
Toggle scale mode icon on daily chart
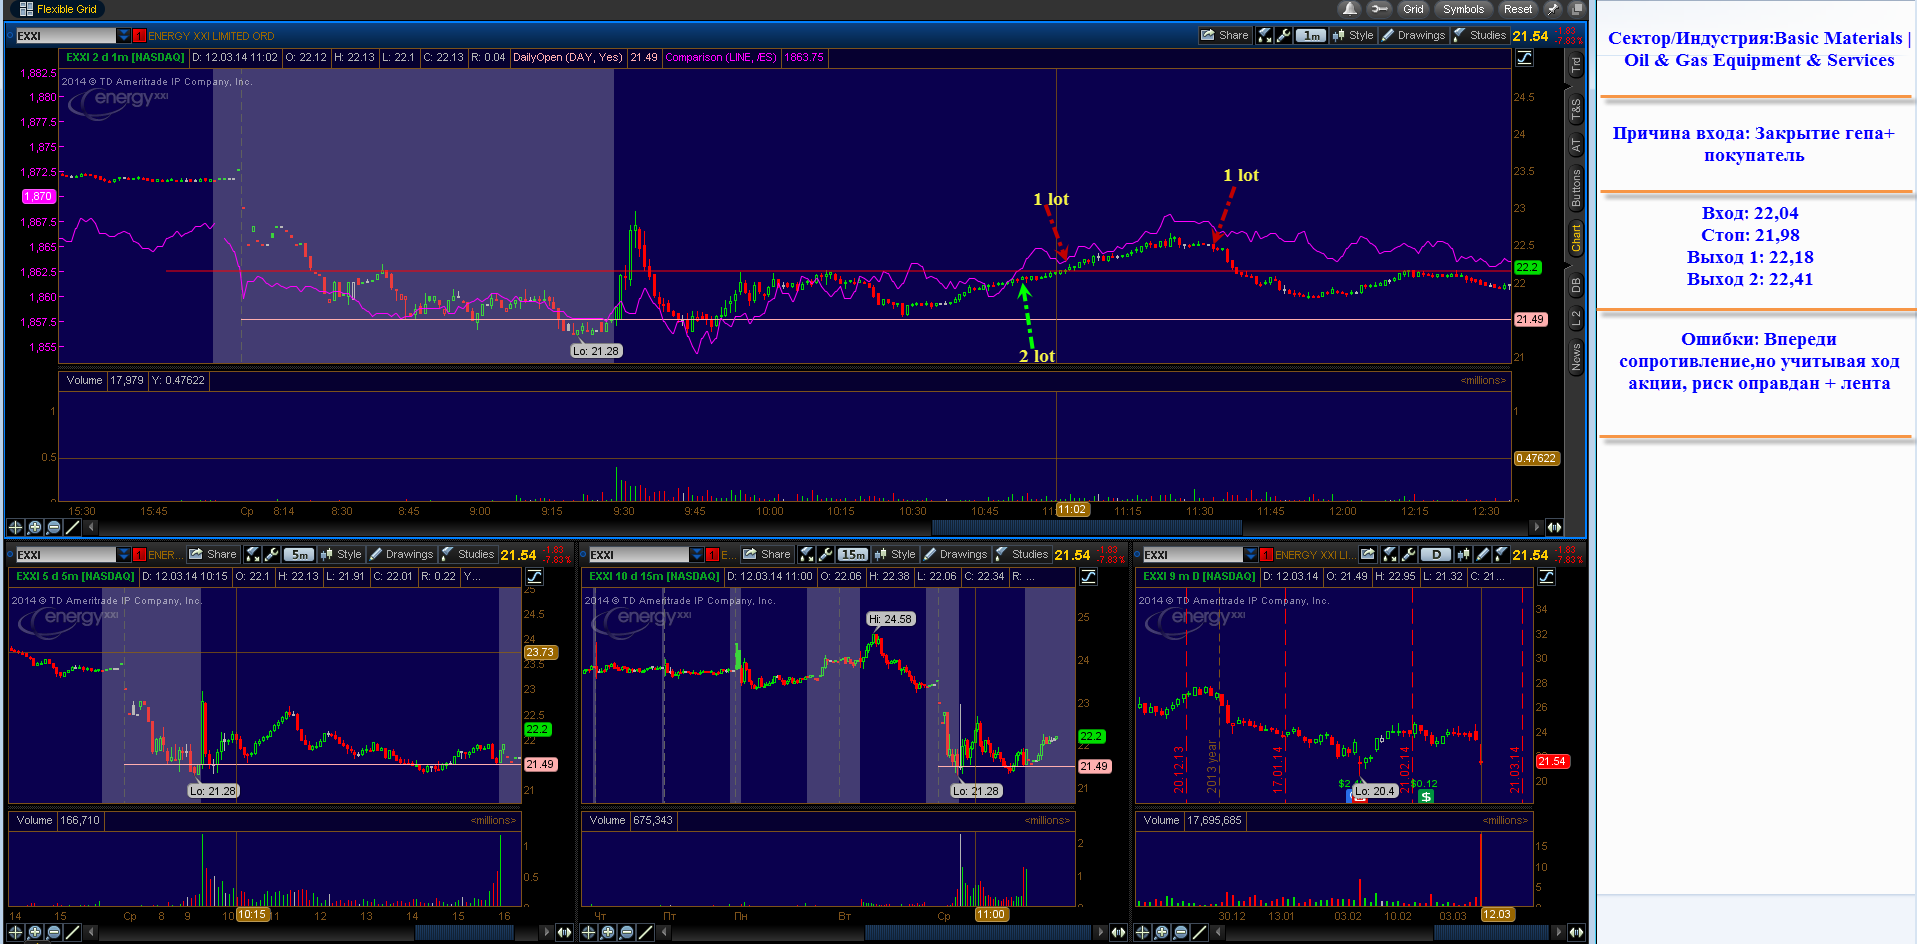tap(1547, 576)
